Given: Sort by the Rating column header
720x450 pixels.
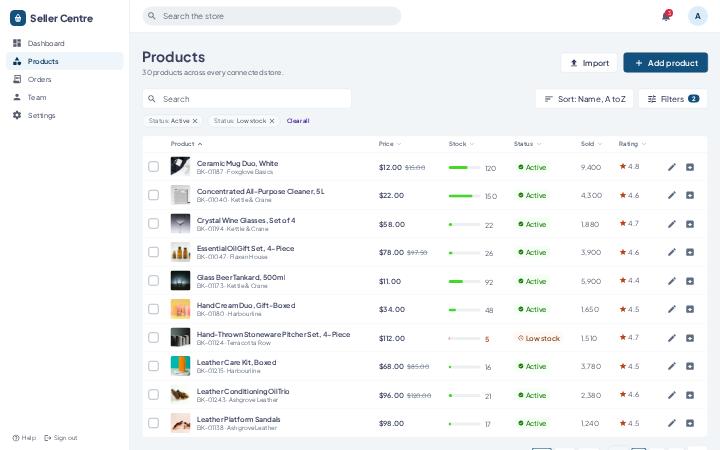Looking at the screenshot, I should point(632,144).
